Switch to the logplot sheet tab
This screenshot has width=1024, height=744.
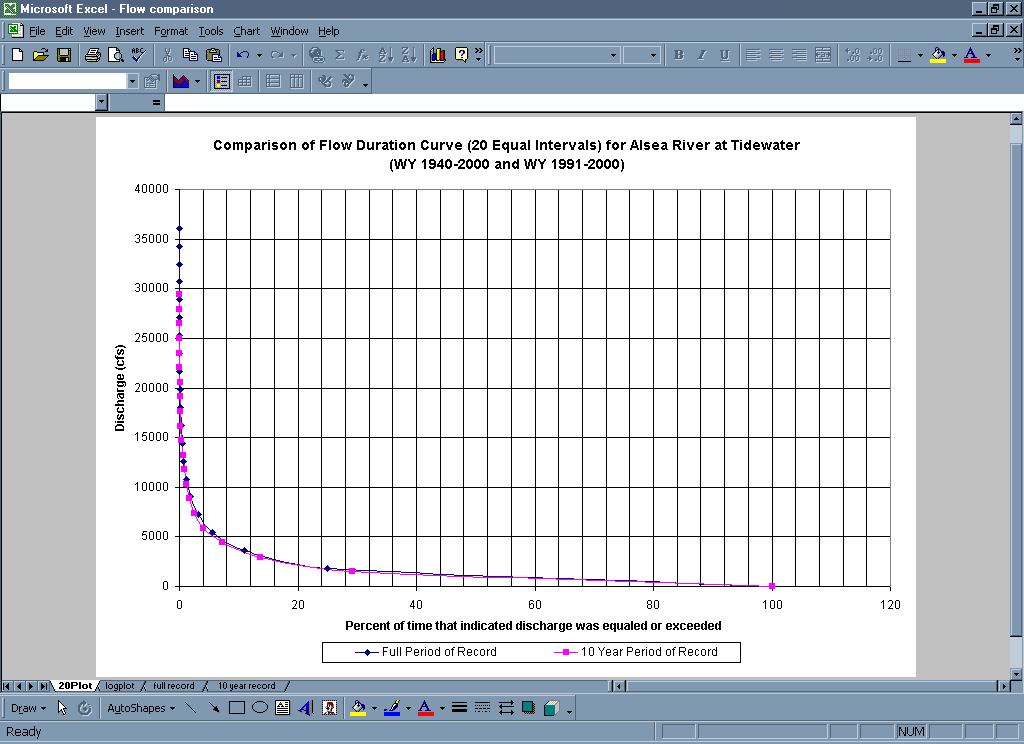click(x=119, y=686)
